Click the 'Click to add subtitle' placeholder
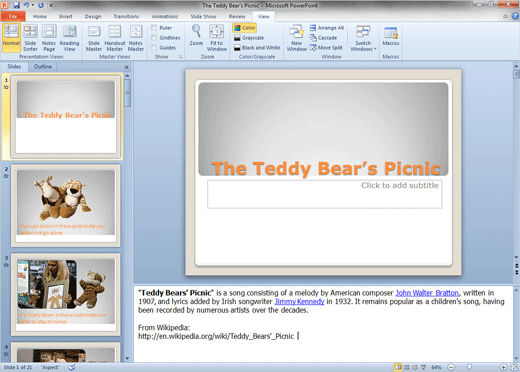This screenshot has width=520, height=372. point(324,194)
